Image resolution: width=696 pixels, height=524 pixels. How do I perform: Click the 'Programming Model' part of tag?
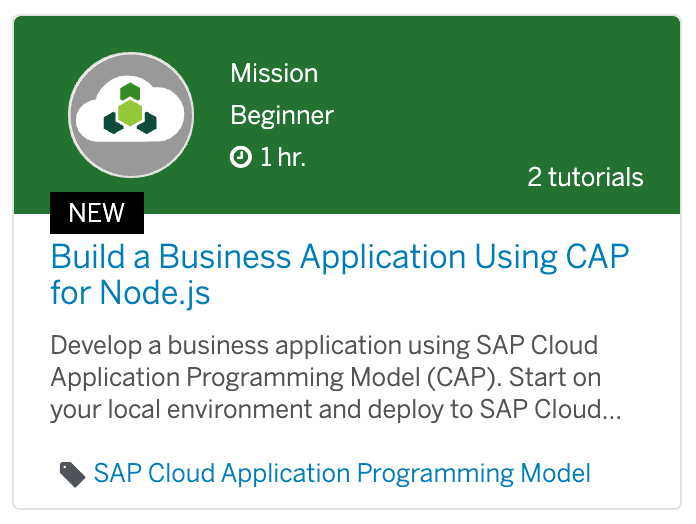pyautogui.click(x=474, y=473)
